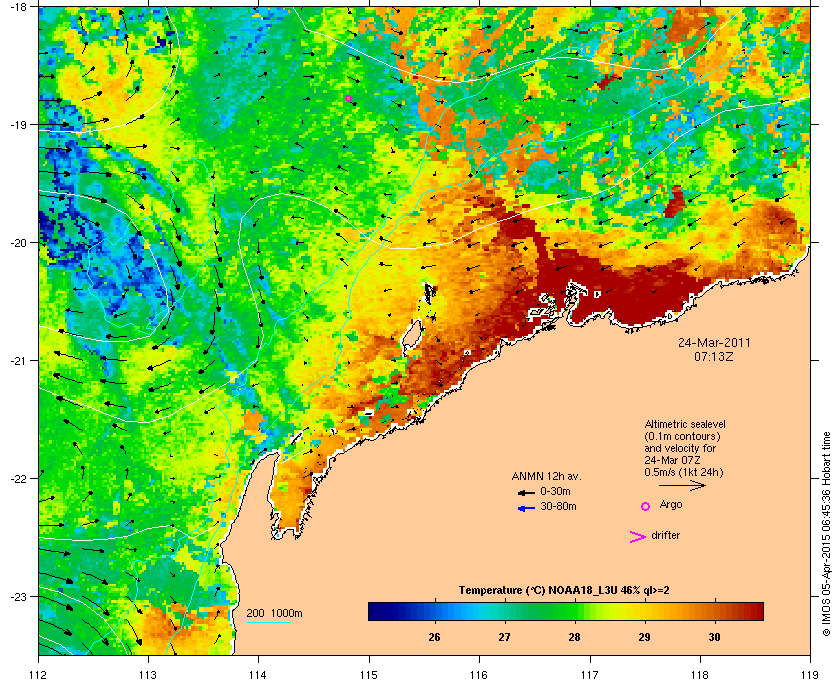Viewport: 840px width, 680px height.
Task: Click the blue 30-80m arrow in the legend
Action: (x=526, y=508)
